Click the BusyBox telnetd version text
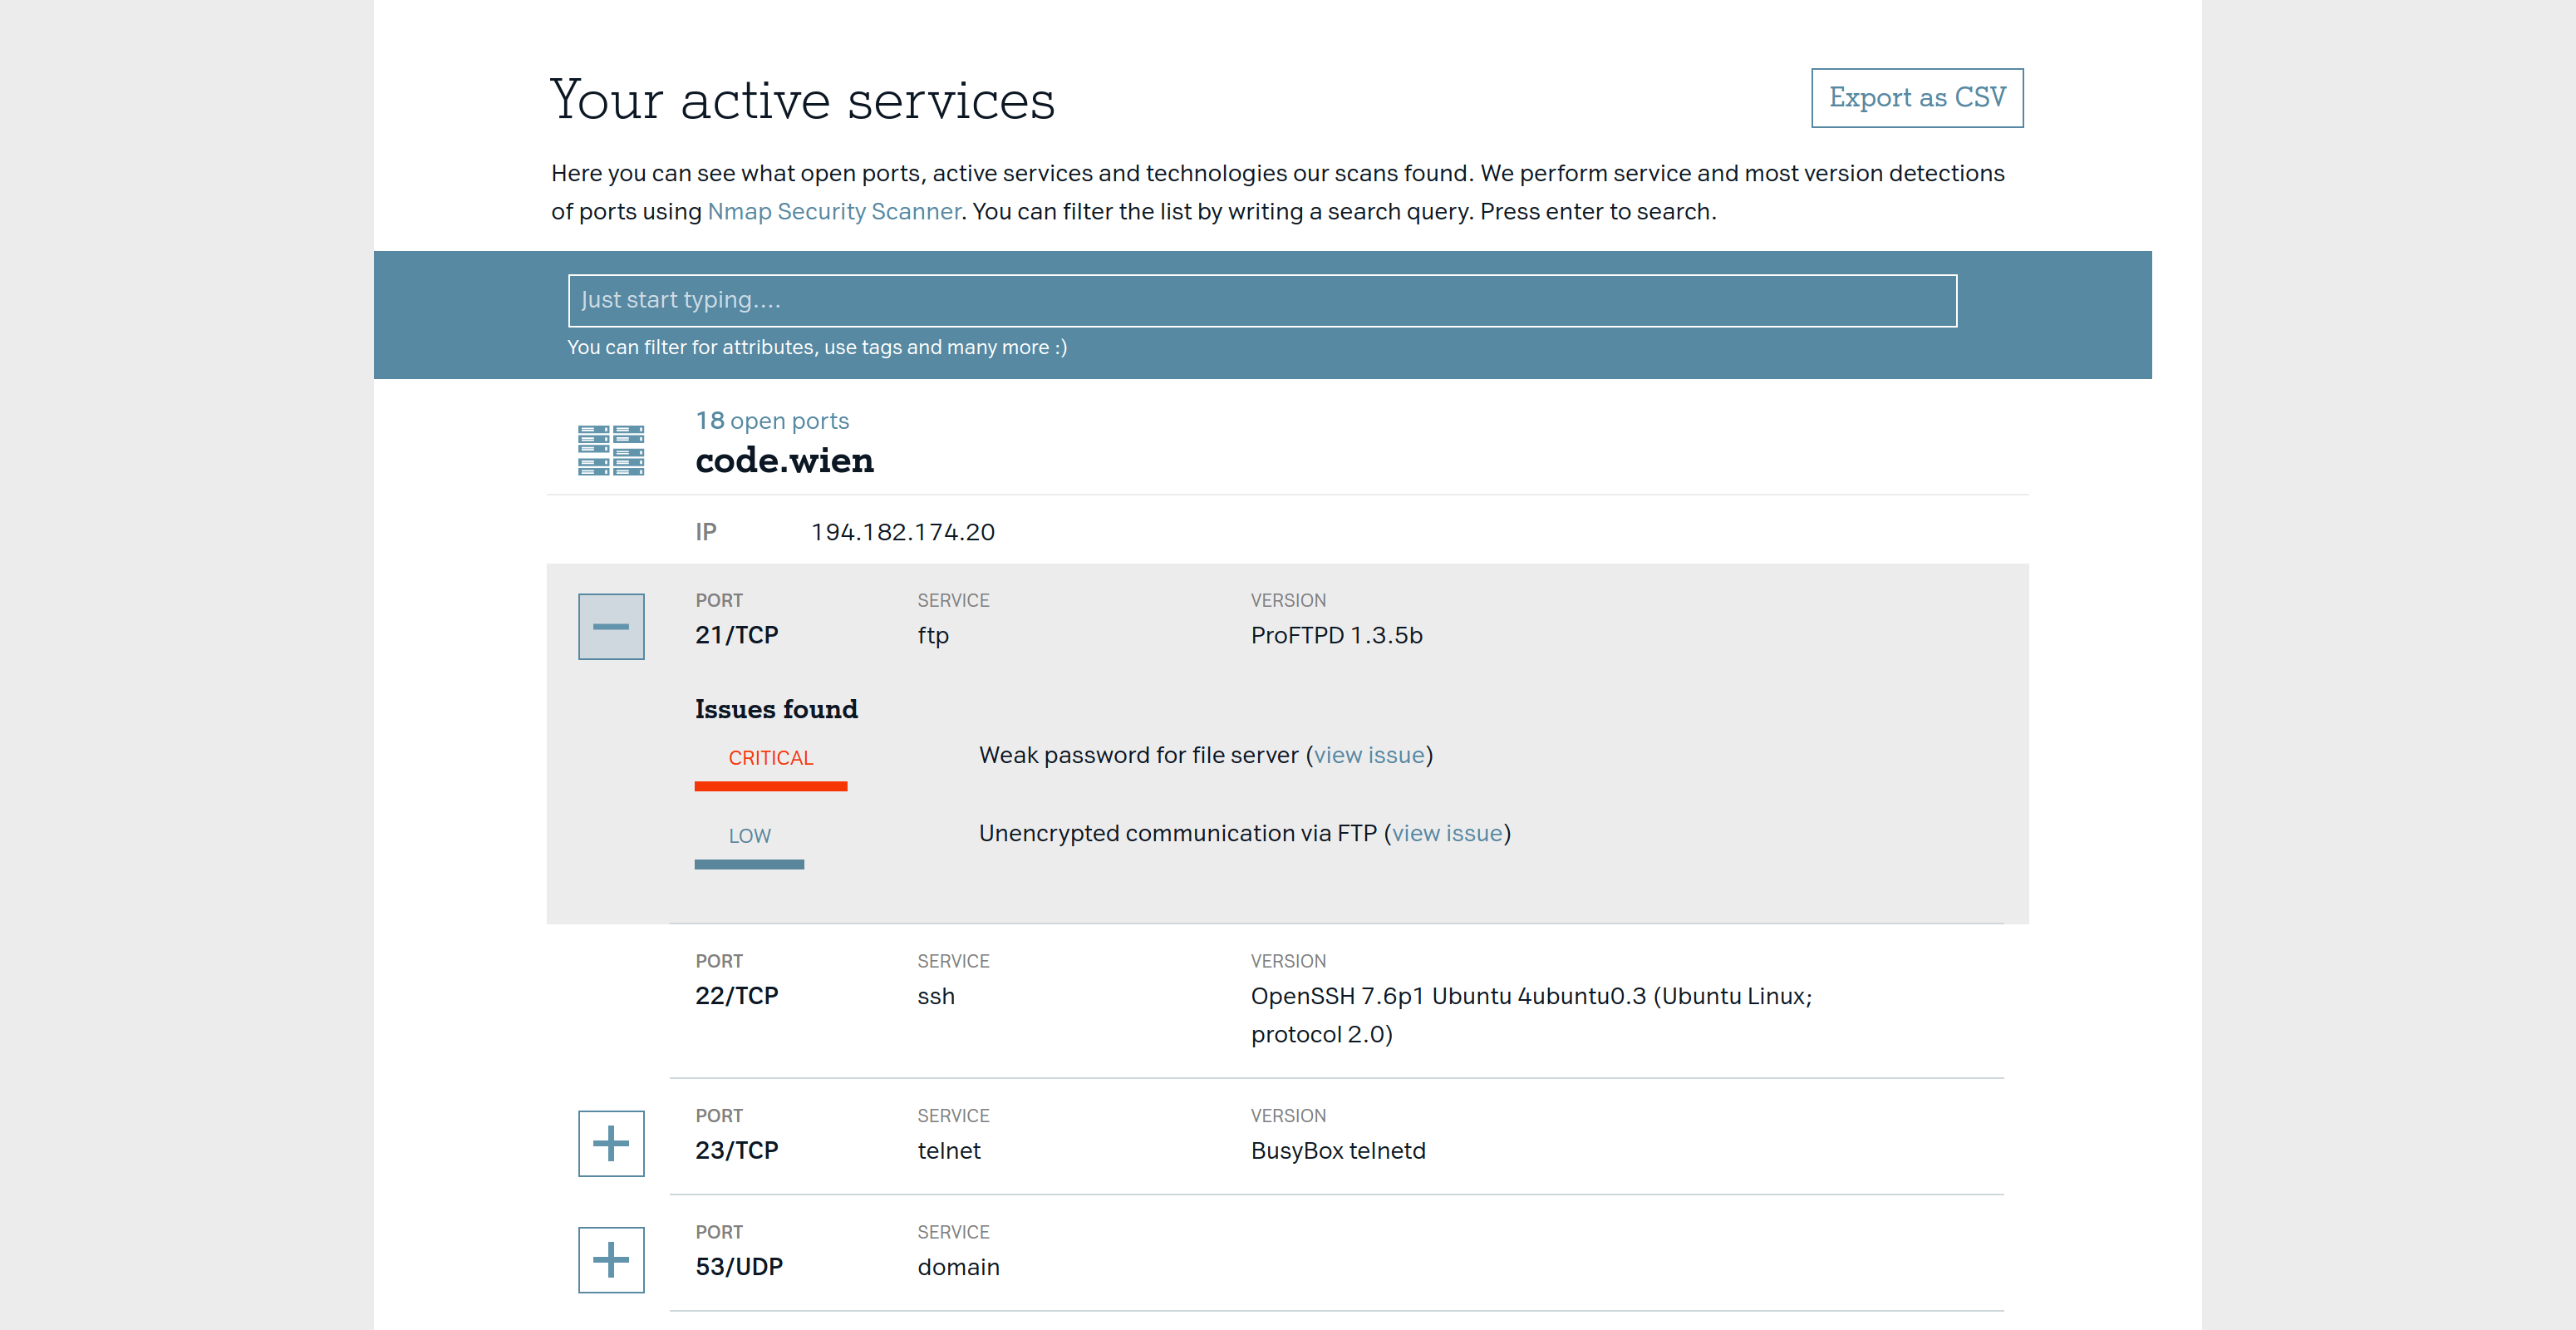Screen dimensions: 2576x1330 (1337, 1151)
